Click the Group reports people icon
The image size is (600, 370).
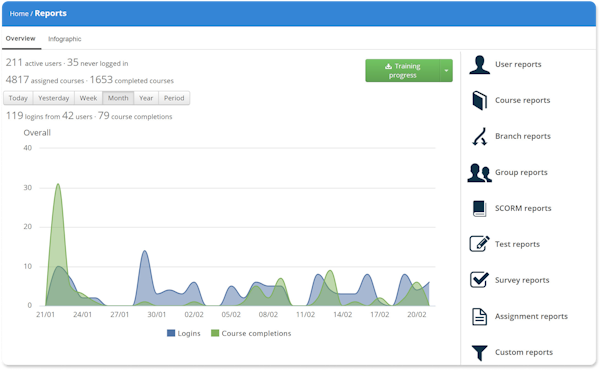479,173
